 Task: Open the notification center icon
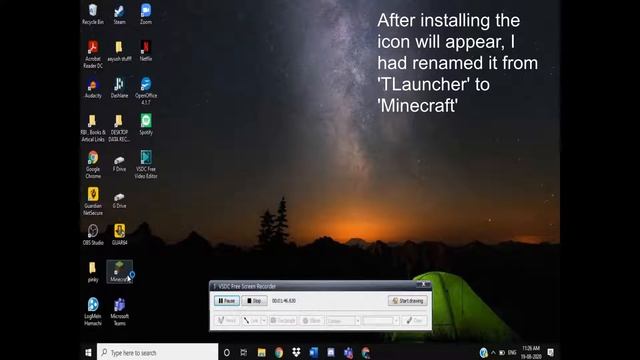(x=551, y=352)
